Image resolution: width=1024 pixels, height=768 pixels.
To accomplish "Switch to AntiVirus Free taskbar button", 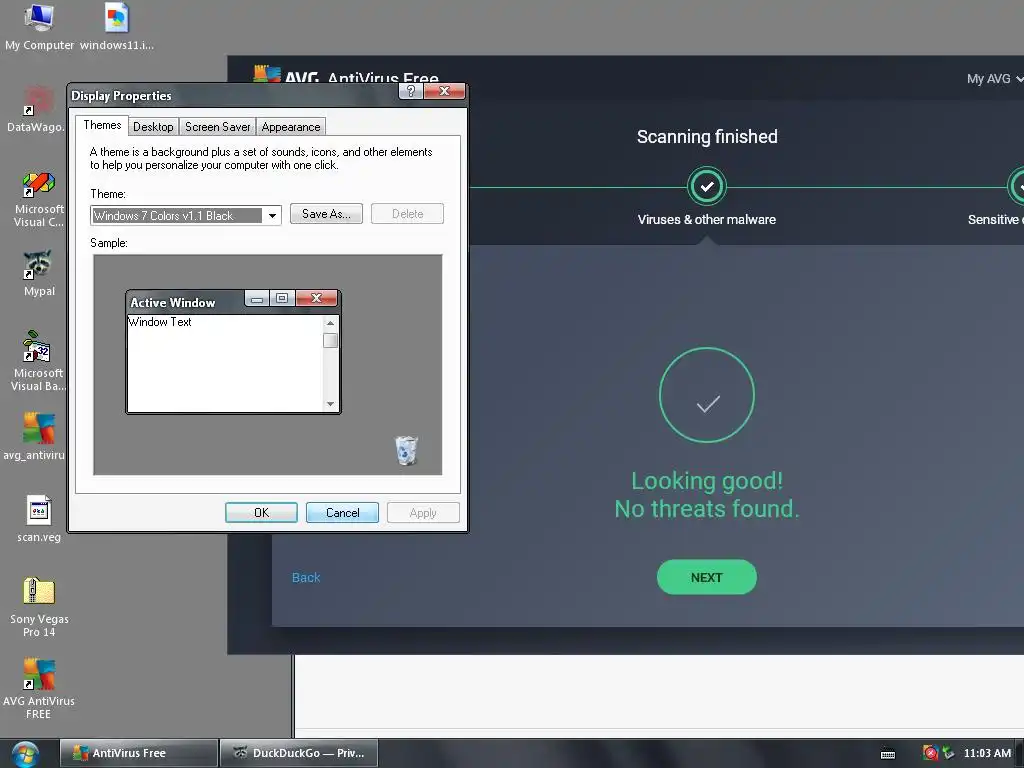I will click(x=138, y=753).
